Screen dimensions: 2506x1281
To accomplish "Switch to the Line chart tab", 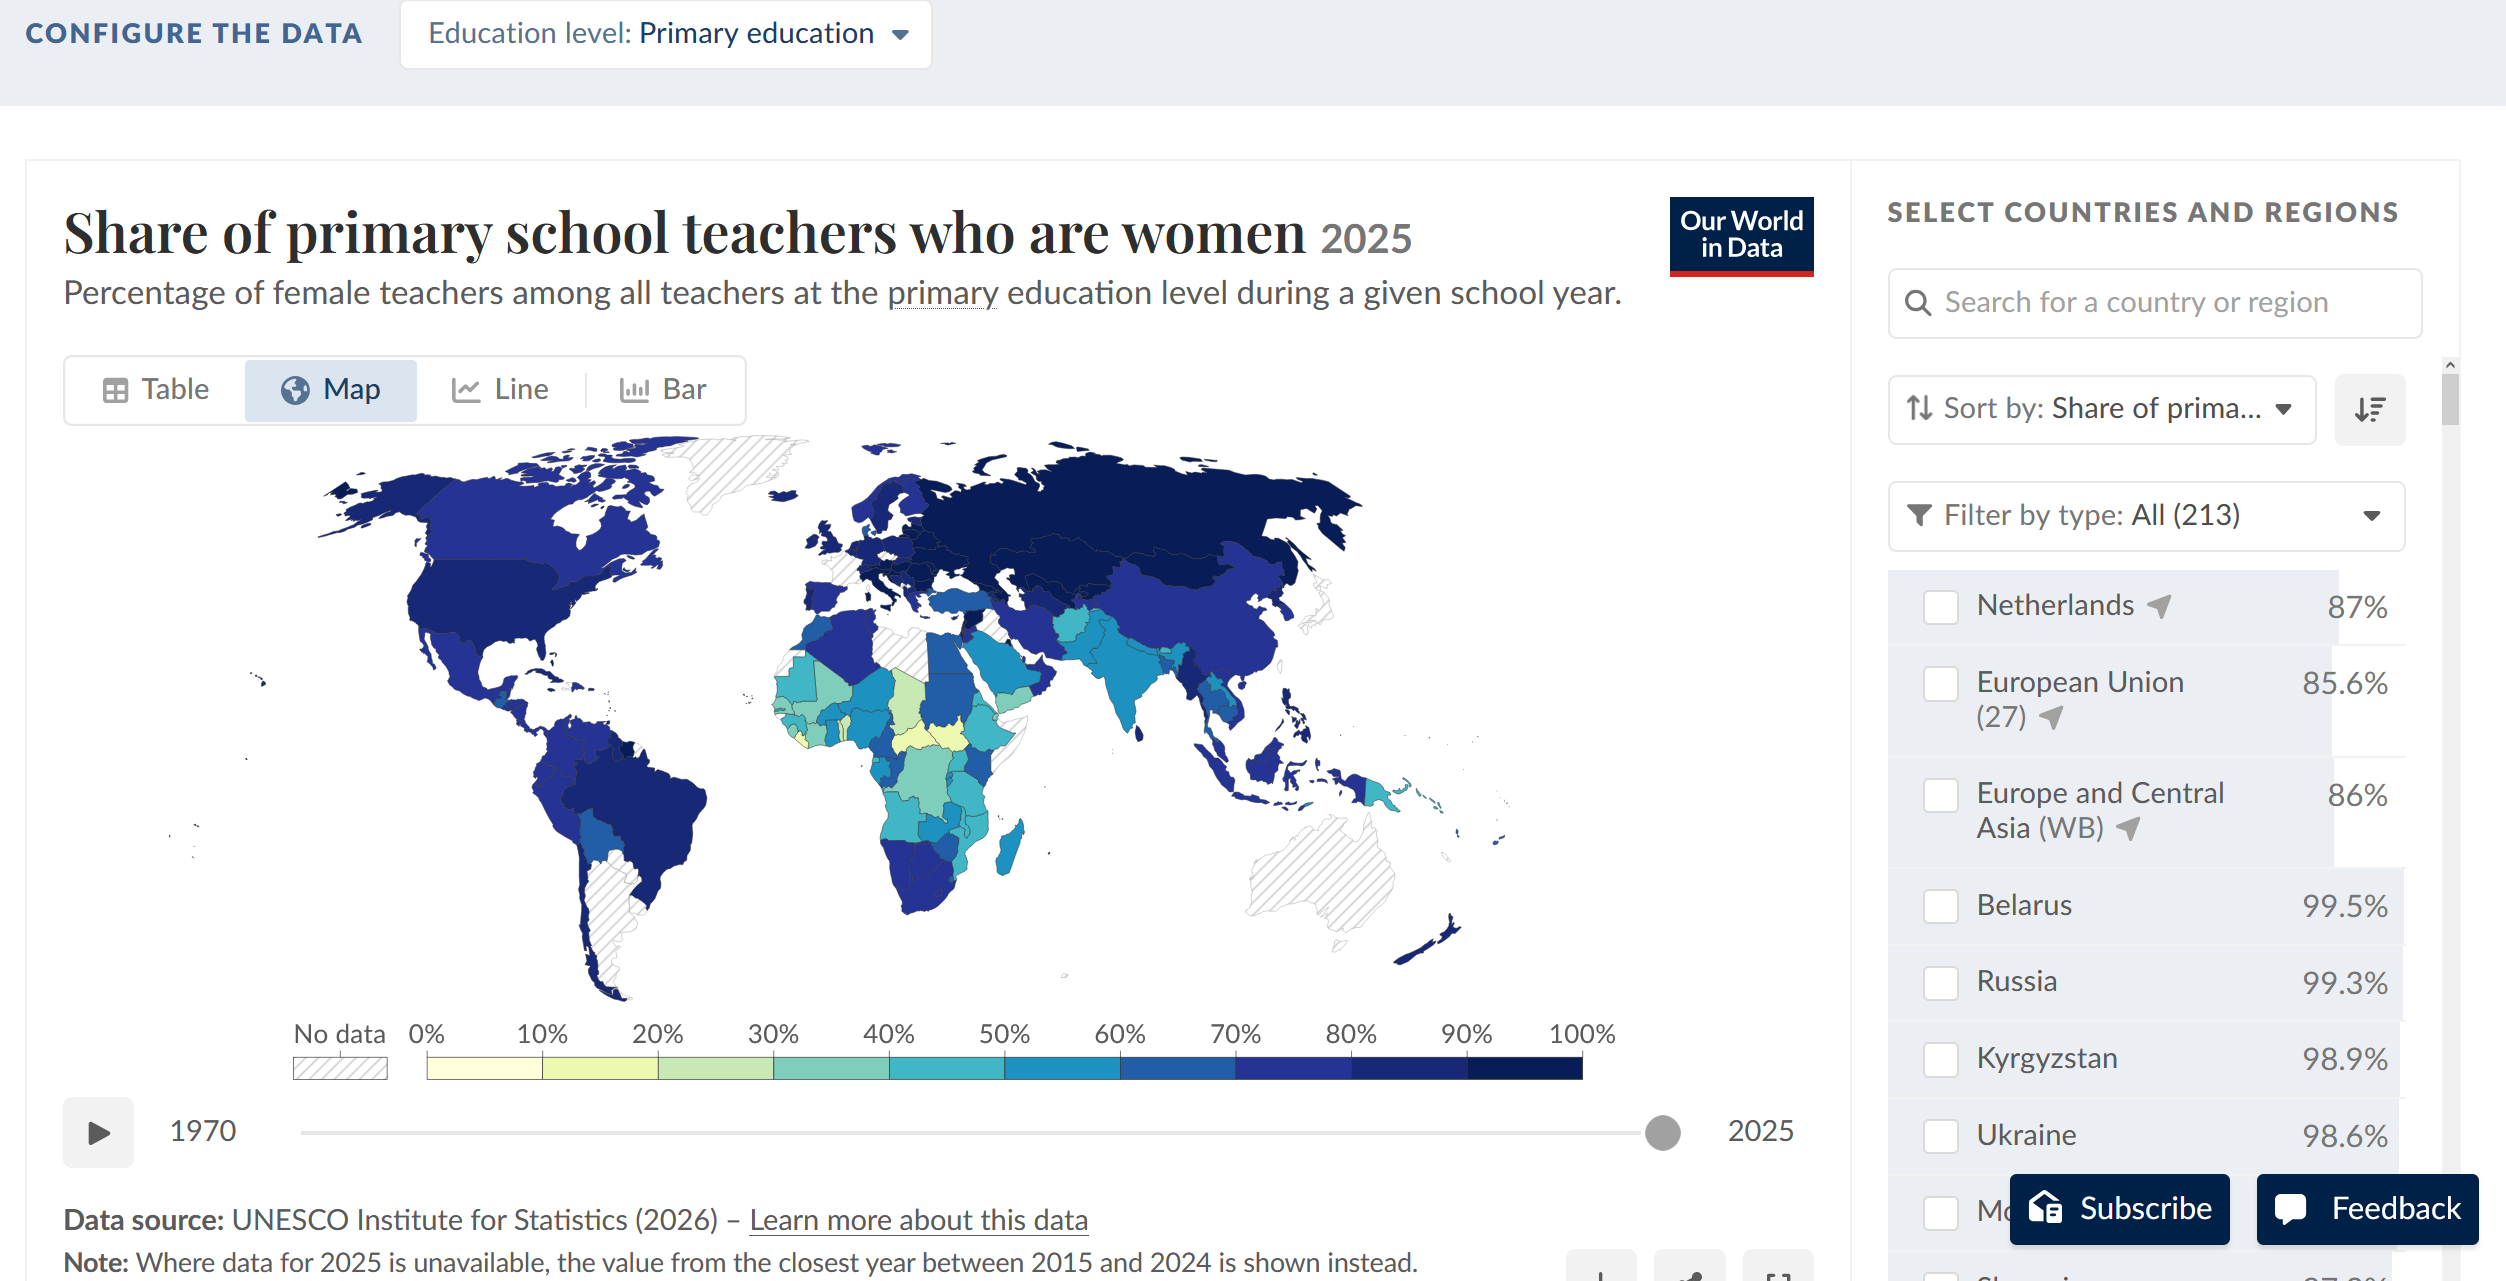I will click(x=500, y=389).
